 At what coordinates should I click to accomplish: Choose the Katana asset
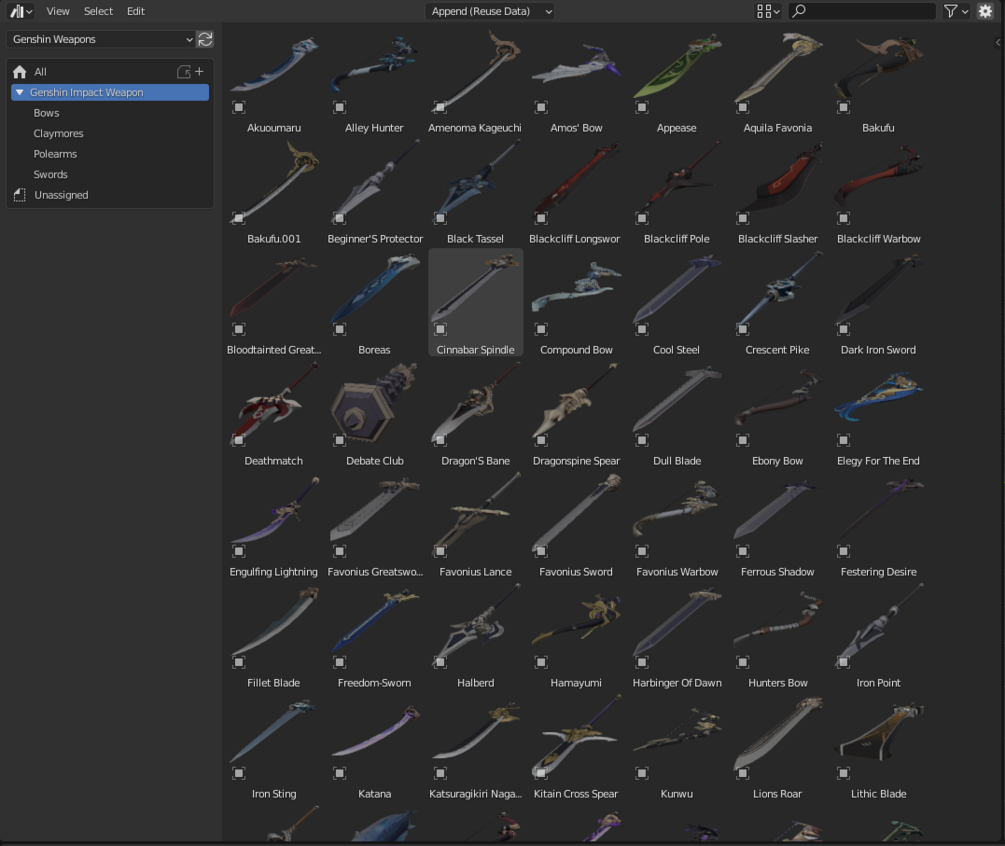click(x=374, y=748)
